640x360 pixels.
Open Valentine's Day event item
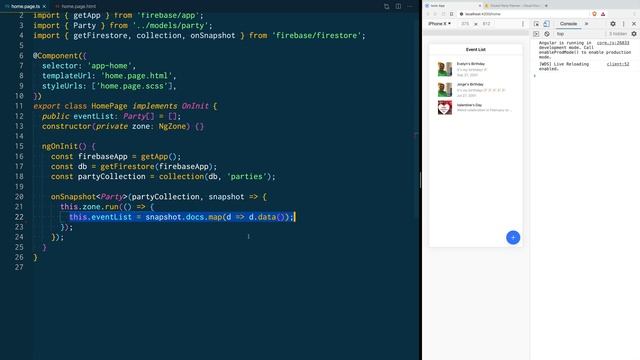[x=476, y=108]
